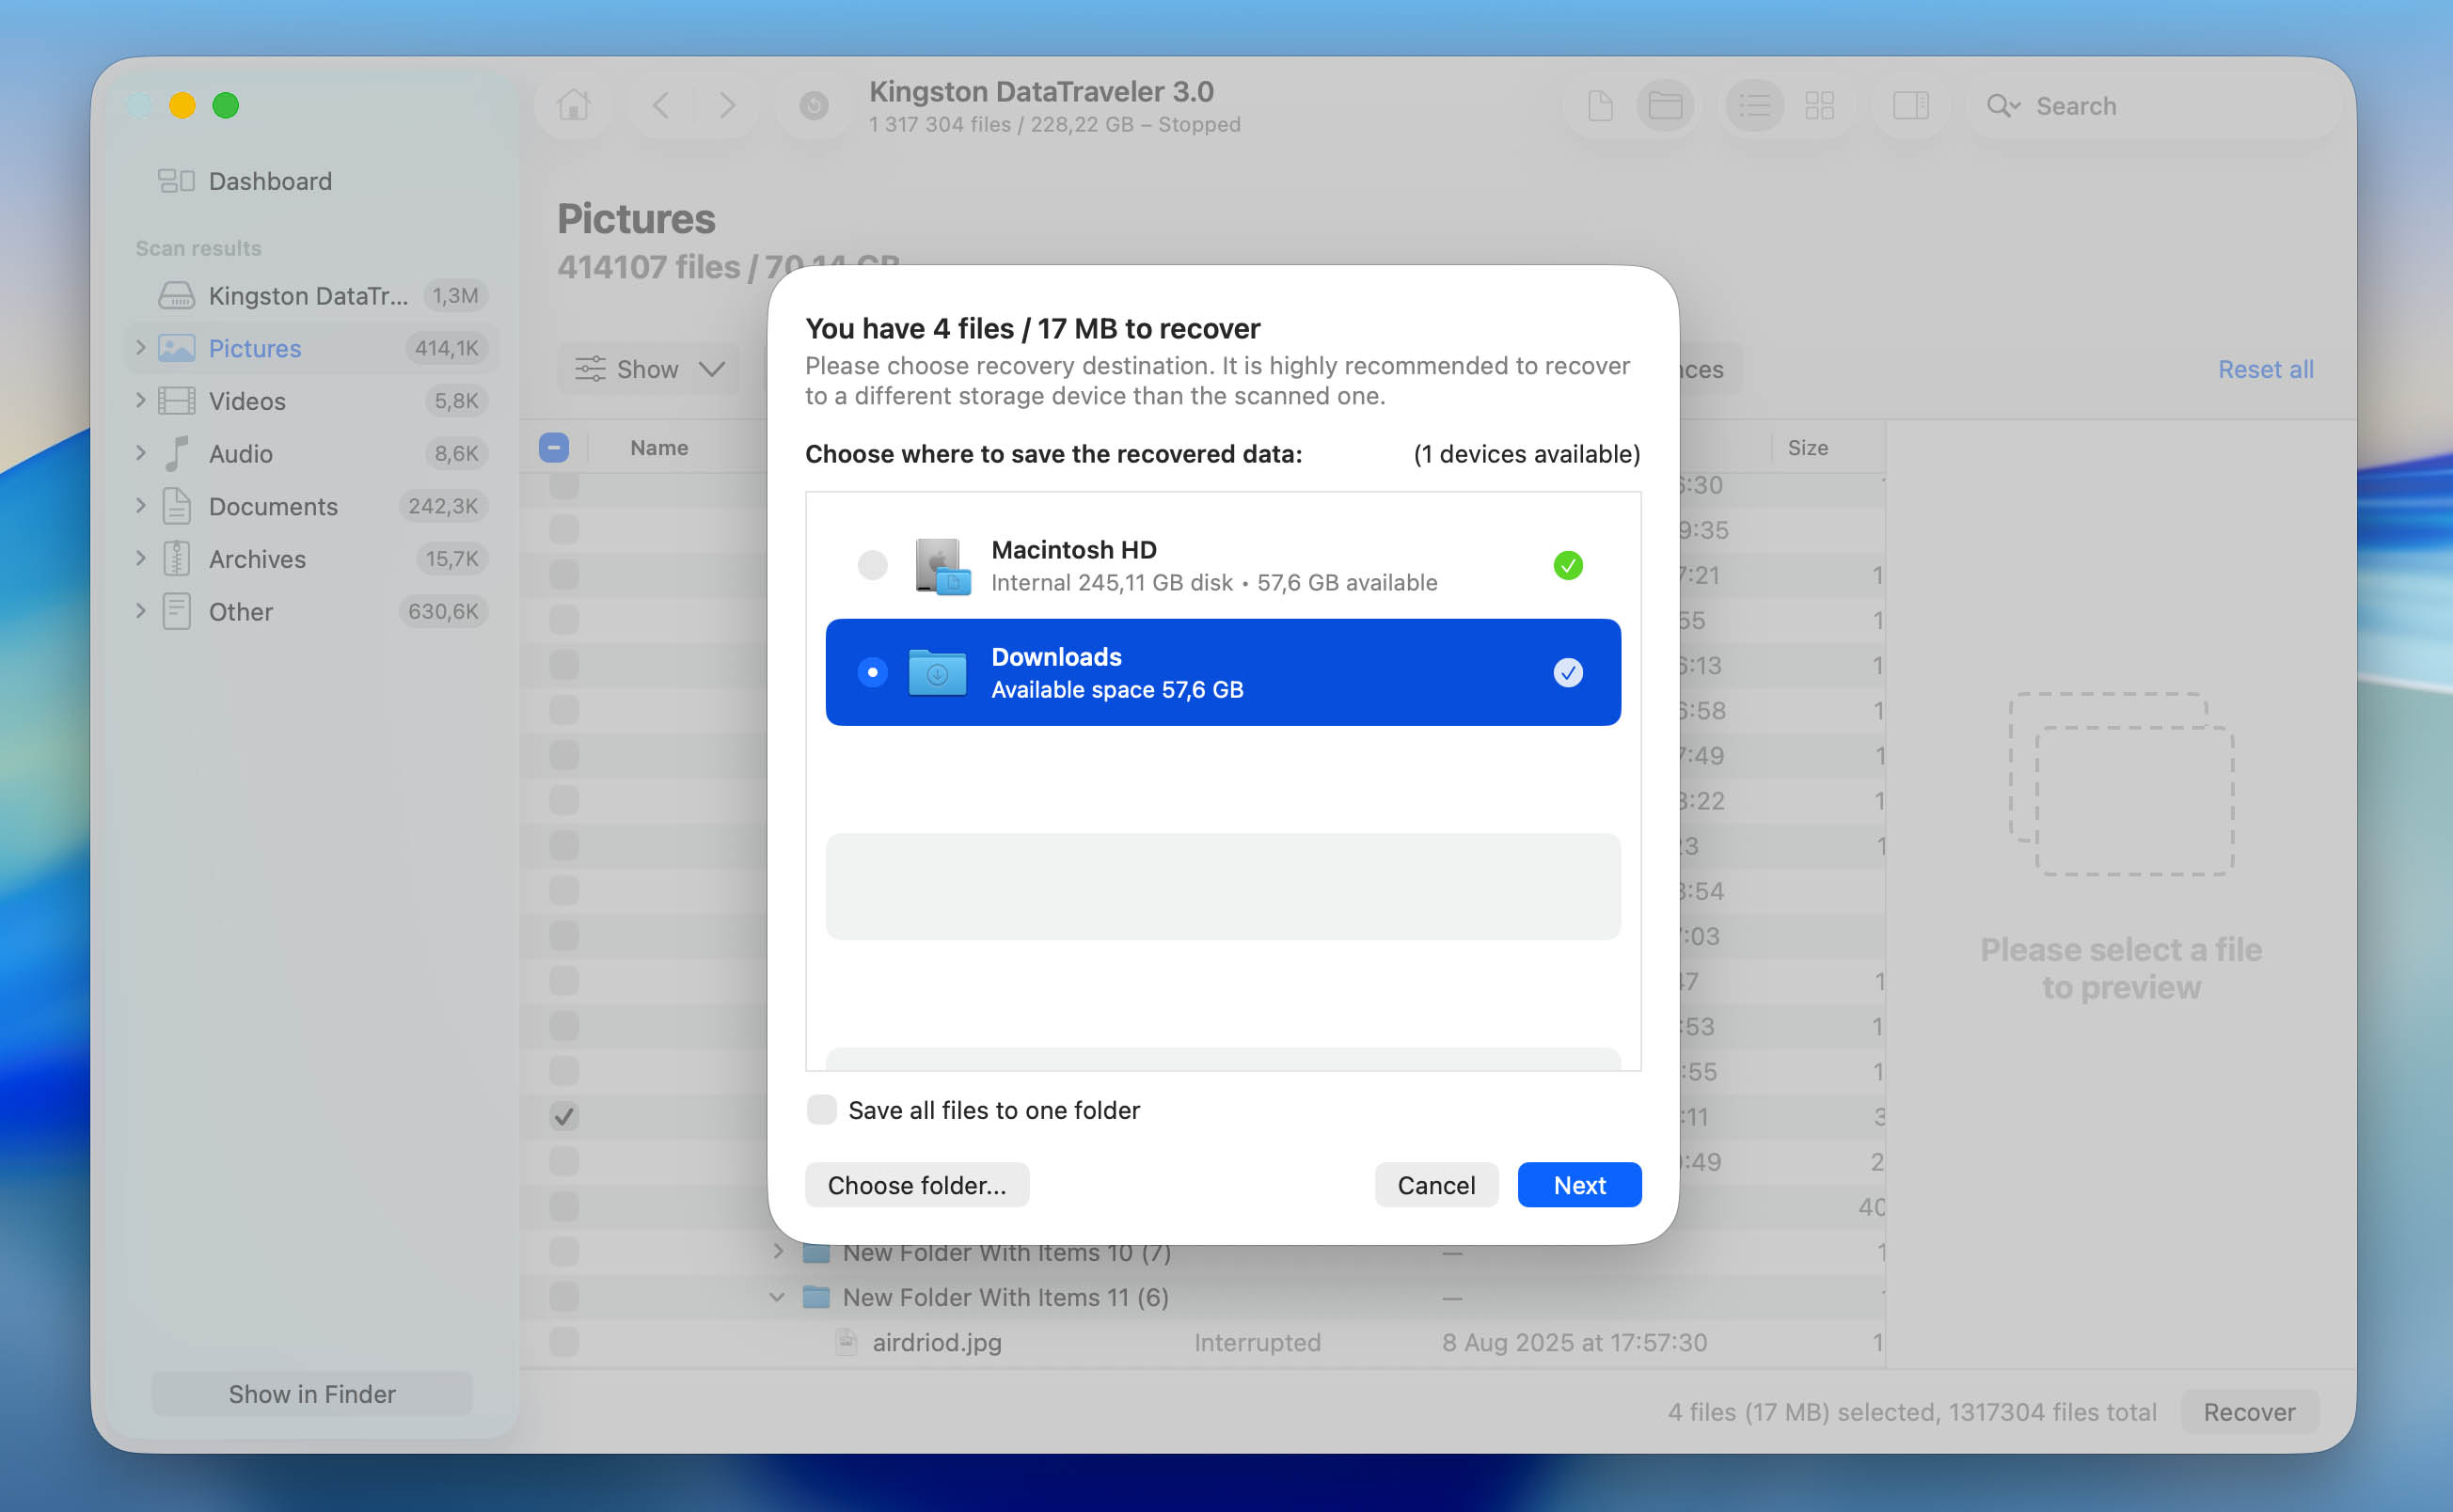Click green checkmark beside Macintosh HD
The height and width of the screenshot is (1512, 2453).
pos(1568,565)
